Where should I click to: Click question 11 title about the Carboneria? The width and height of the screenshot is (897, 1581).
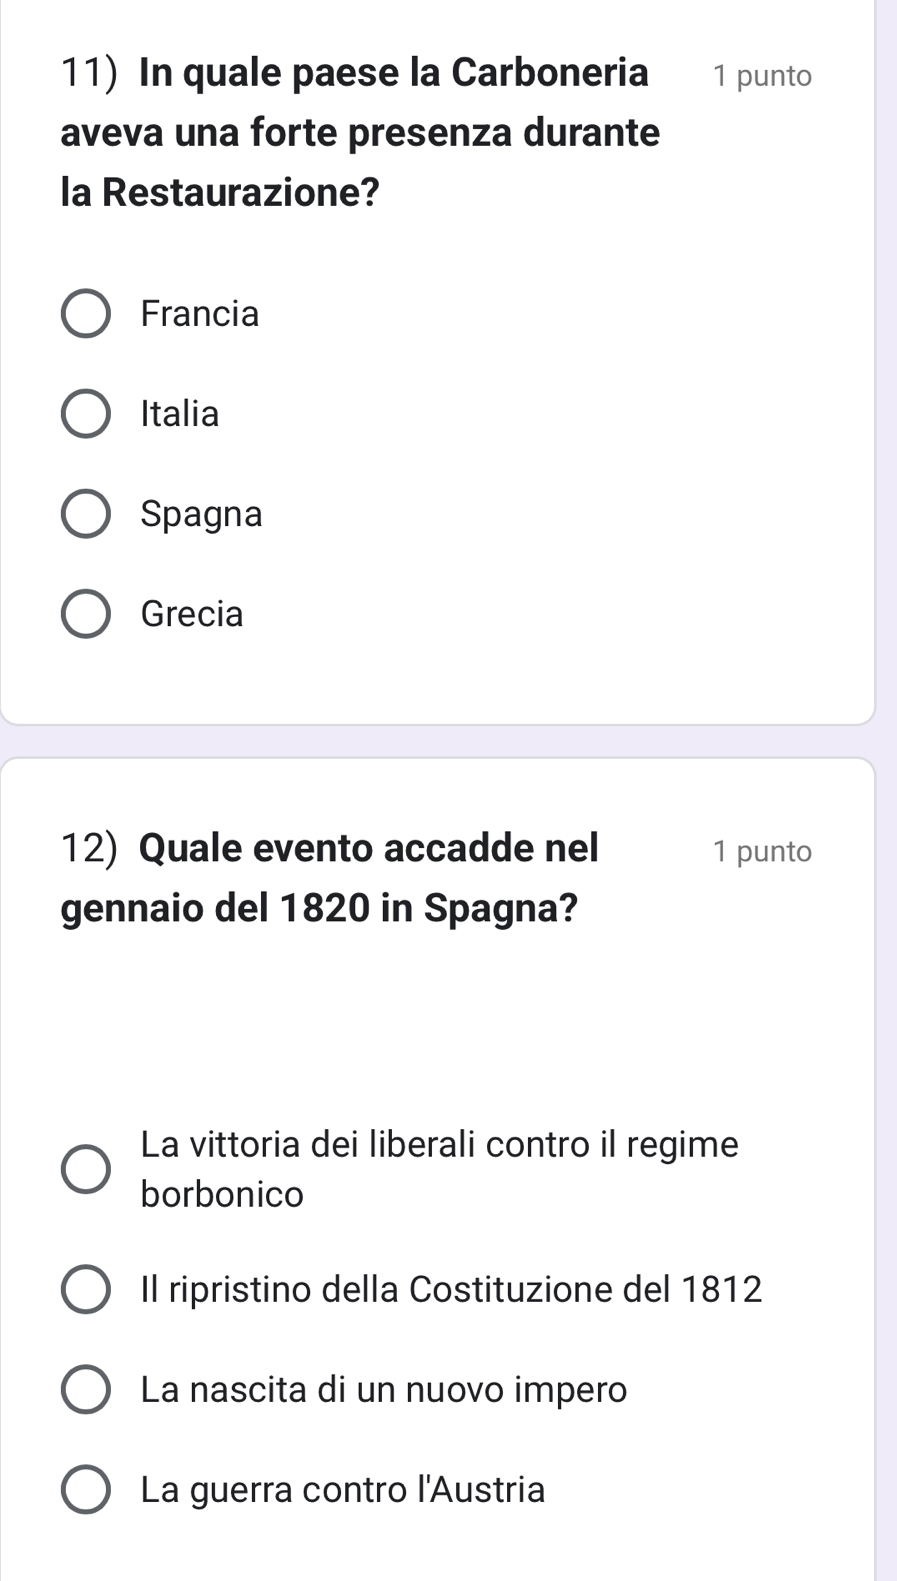click(x=360, y=132)
